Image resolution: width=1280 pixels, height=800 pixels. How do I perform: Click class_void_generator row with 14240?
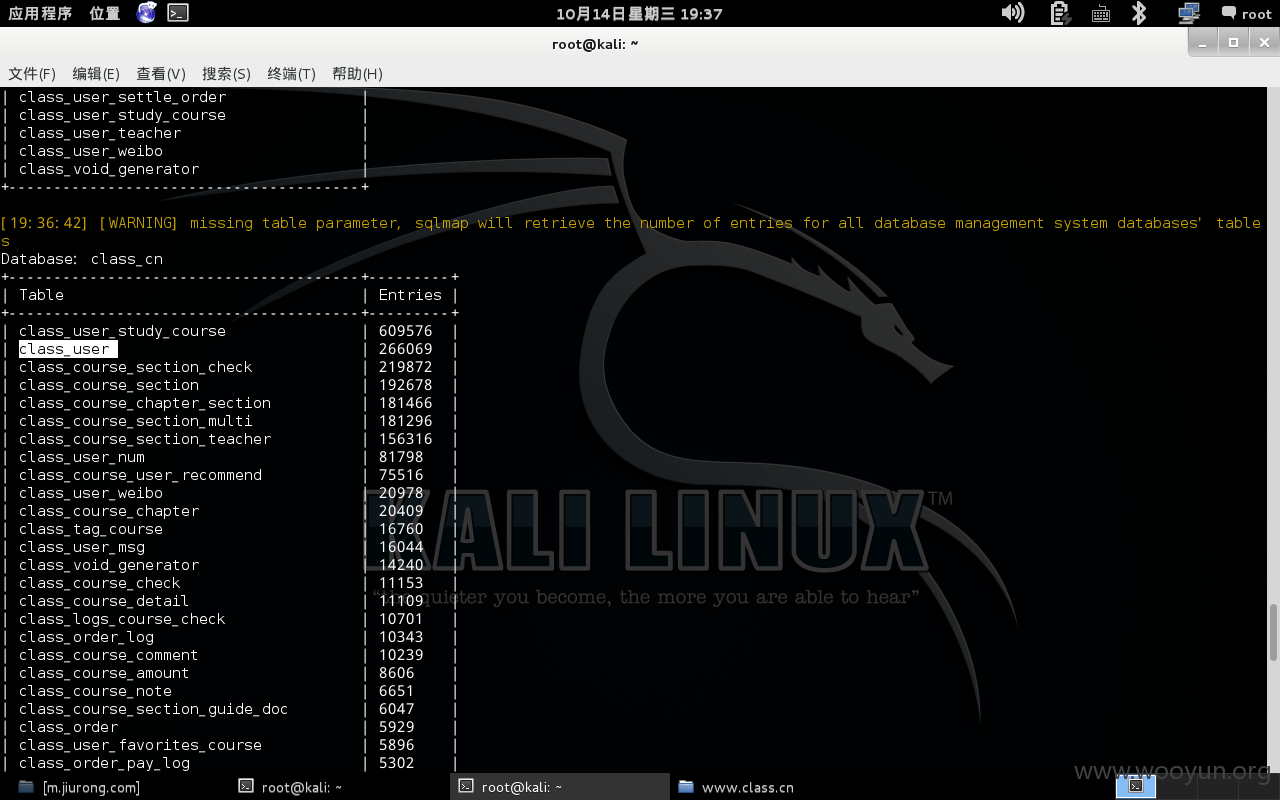pos(229,565)
